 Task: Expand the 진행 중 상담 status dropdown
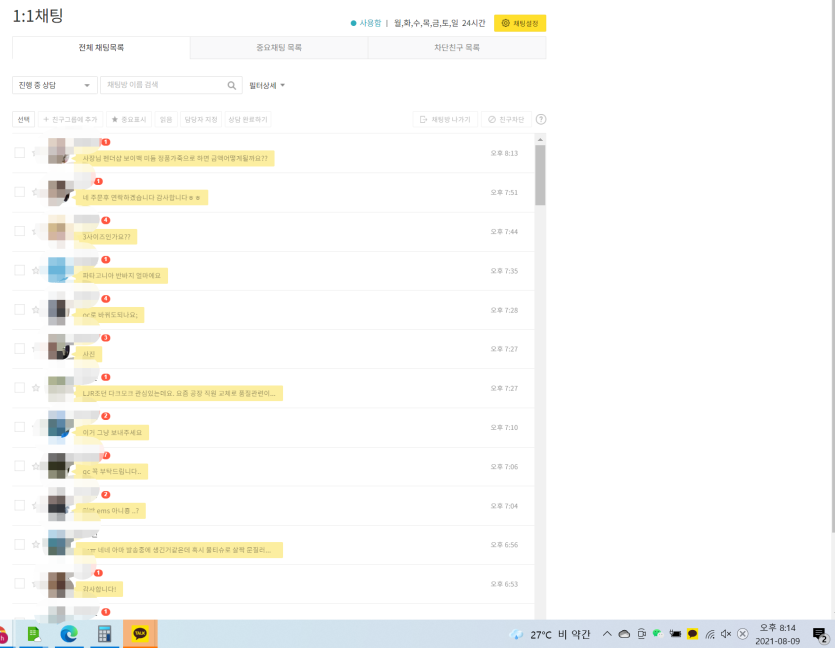click(x=54, y=85)
